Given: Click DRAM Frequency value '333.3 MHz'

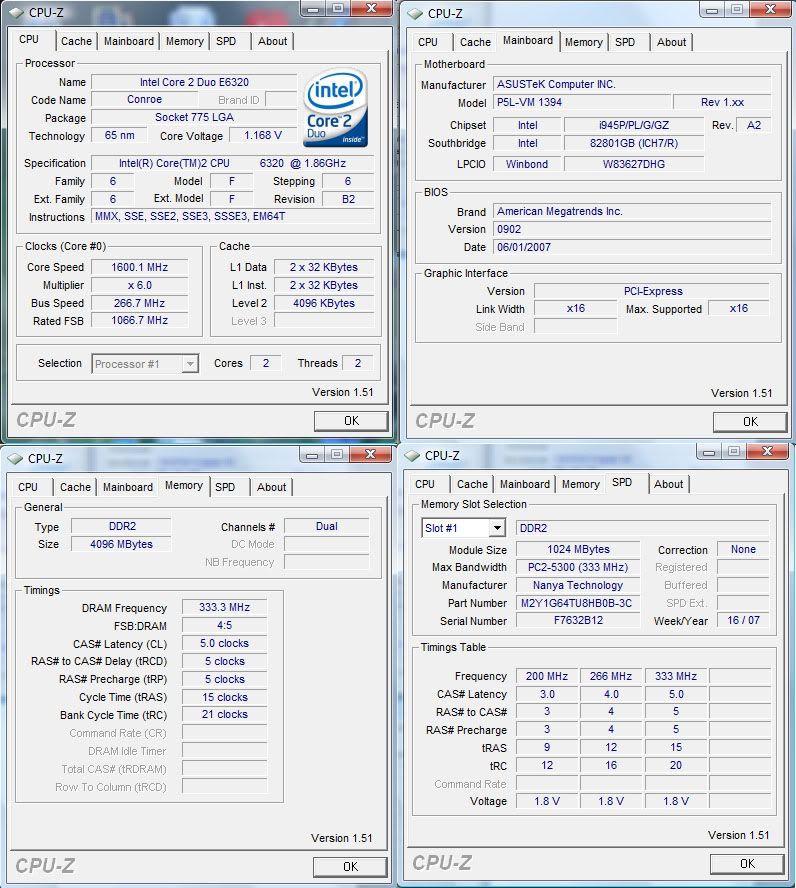Looking at the screenshot, I should [224, 607].
